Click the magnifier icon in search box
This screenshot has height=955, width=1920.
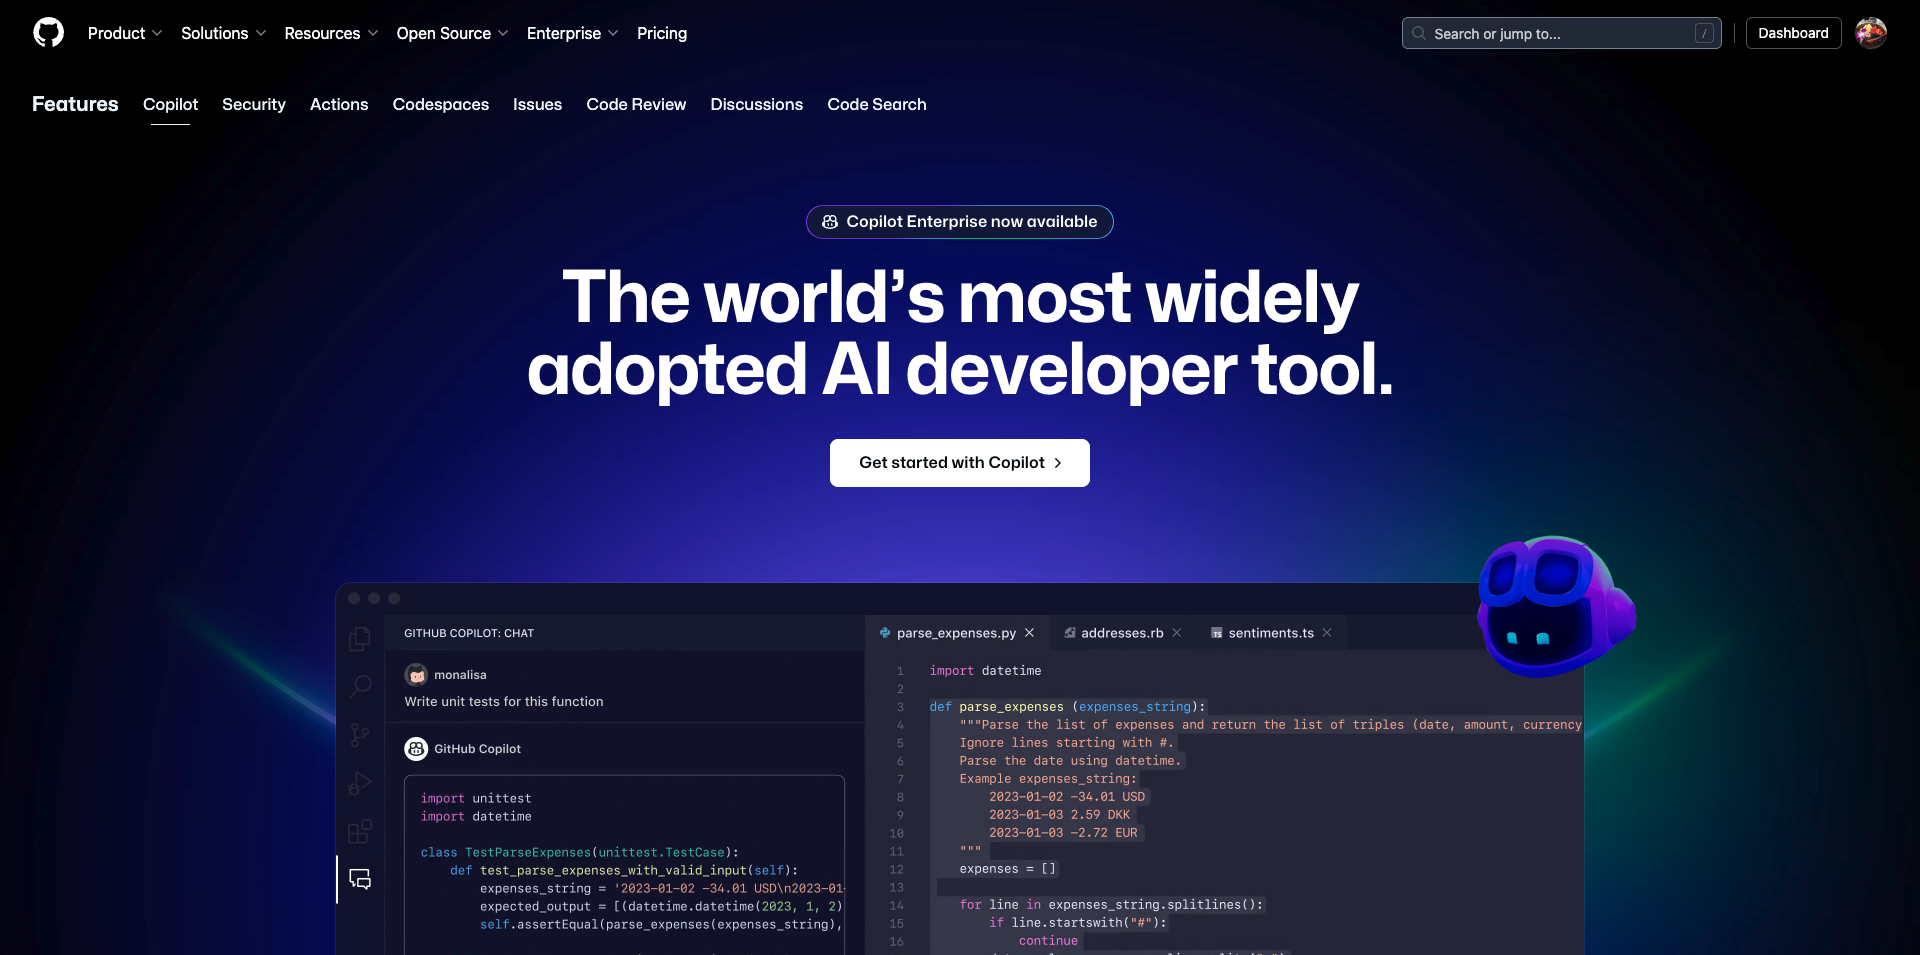coord(1418,33)
